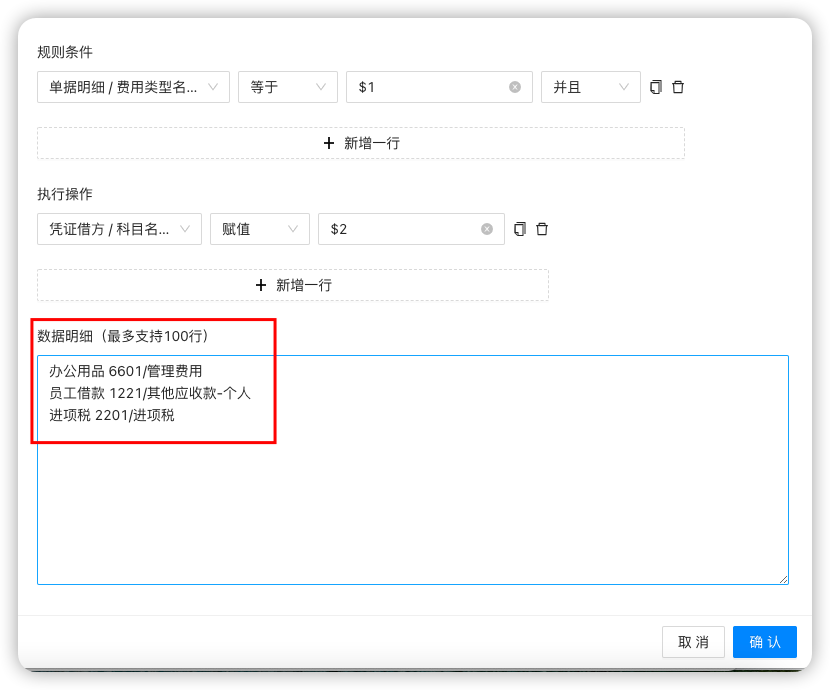
Task: Expand the 赋值 operation dropdown
Action: coord(260,229)
